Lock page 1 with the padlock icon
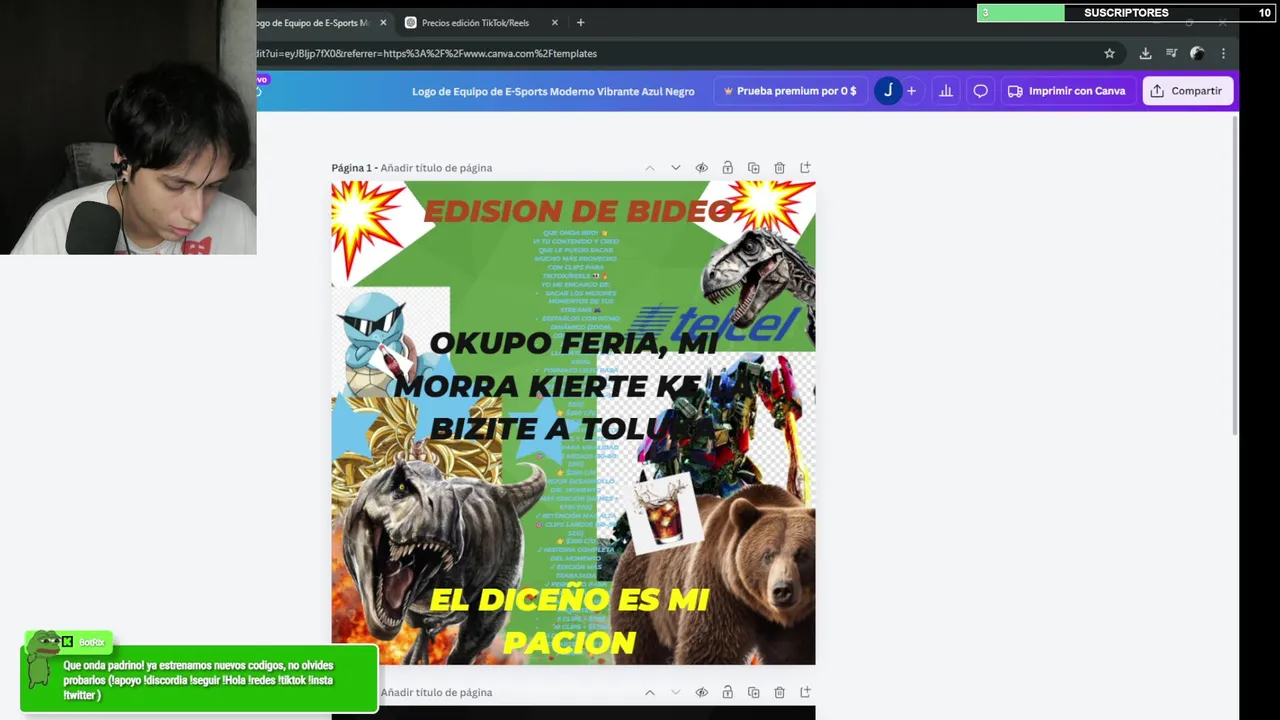Screen dimensions: 1280x720 (727, 168)
